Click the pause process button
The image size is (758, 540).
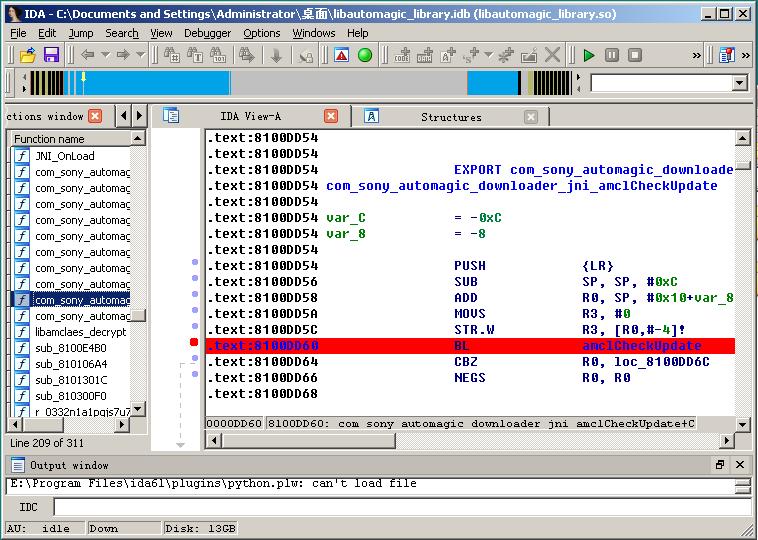(x=612, y=55)
